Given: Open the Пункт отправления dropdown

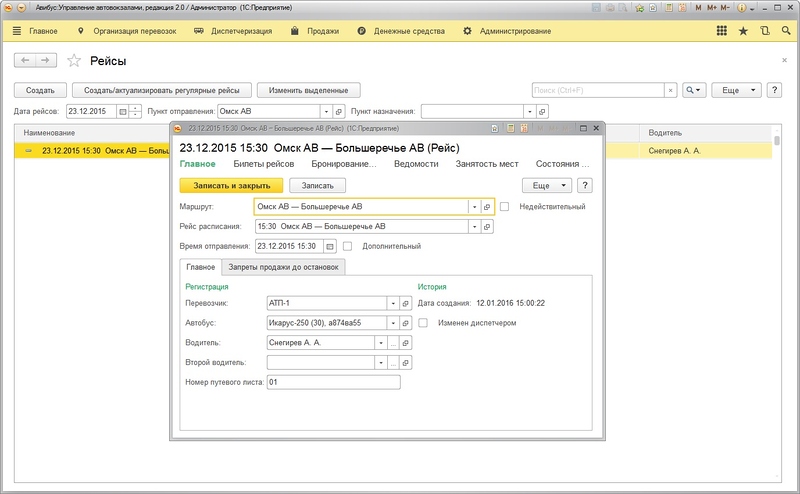Looking at the screenshot, I should pyautogui.click(x=324, y=111).
